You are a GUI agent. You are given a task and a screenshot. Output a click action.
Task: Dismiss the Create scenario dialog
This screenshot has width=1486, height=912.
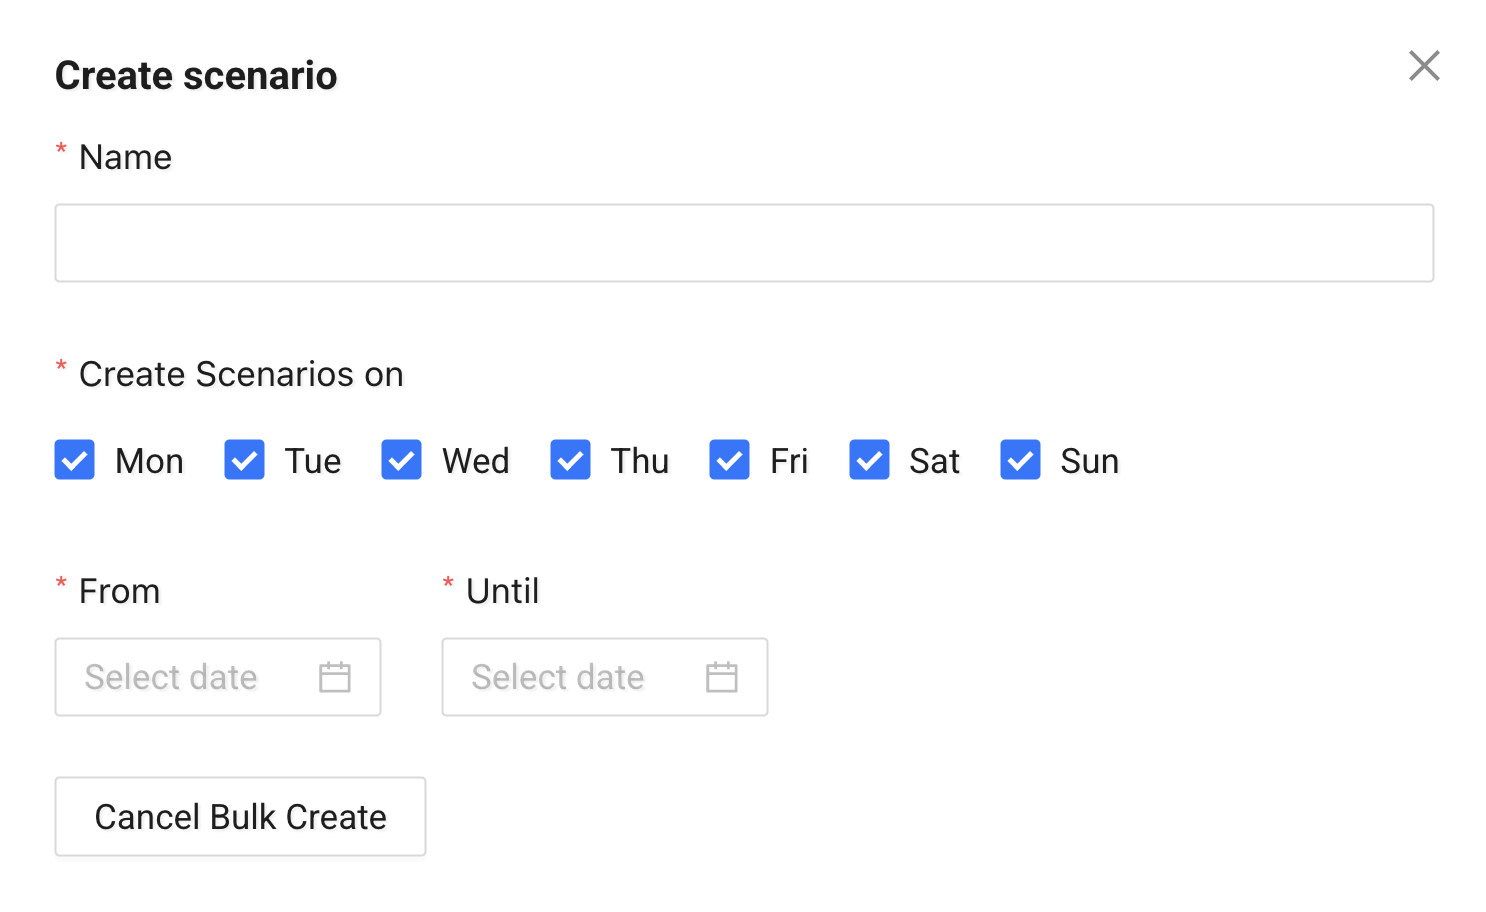[1424, 65]
